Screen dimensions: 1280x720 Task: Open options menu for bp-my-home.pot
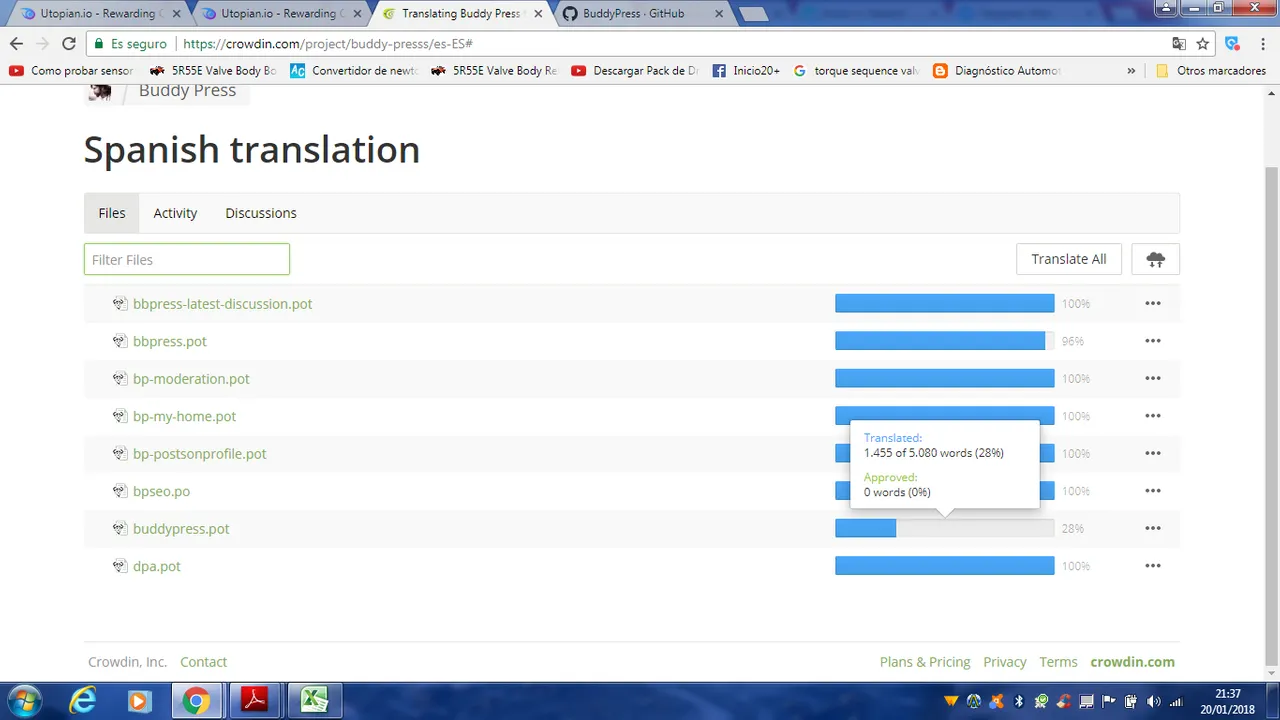[1153, 416]
